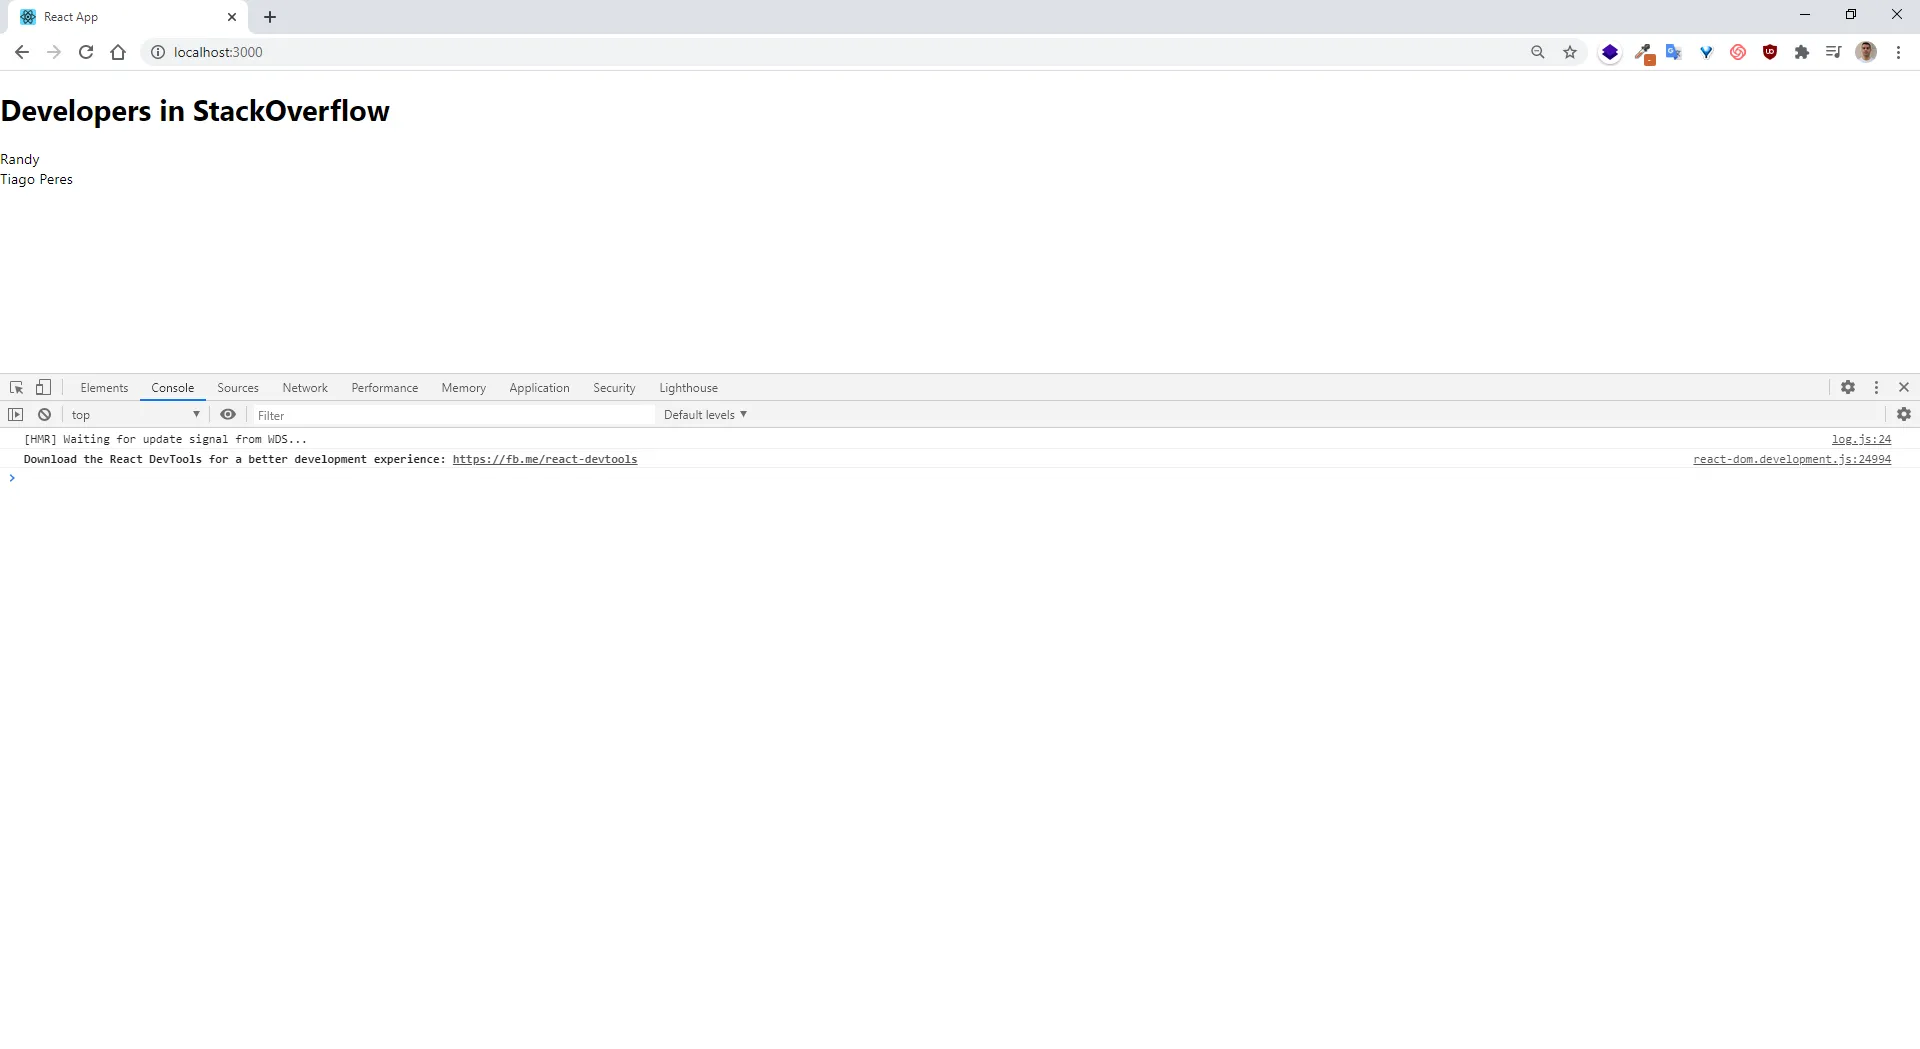Expand the Default levels dropdown
This screenshot has height=1049, width=1920.
(x=705, y=415)
